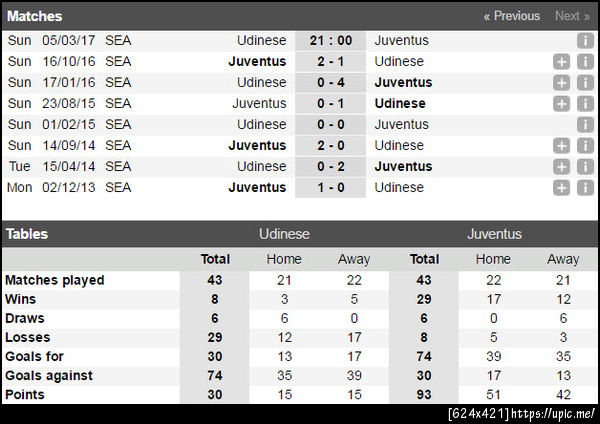600x424 pixels.
Task: Expand details of the 17/01/16 match
Action: 562,83
